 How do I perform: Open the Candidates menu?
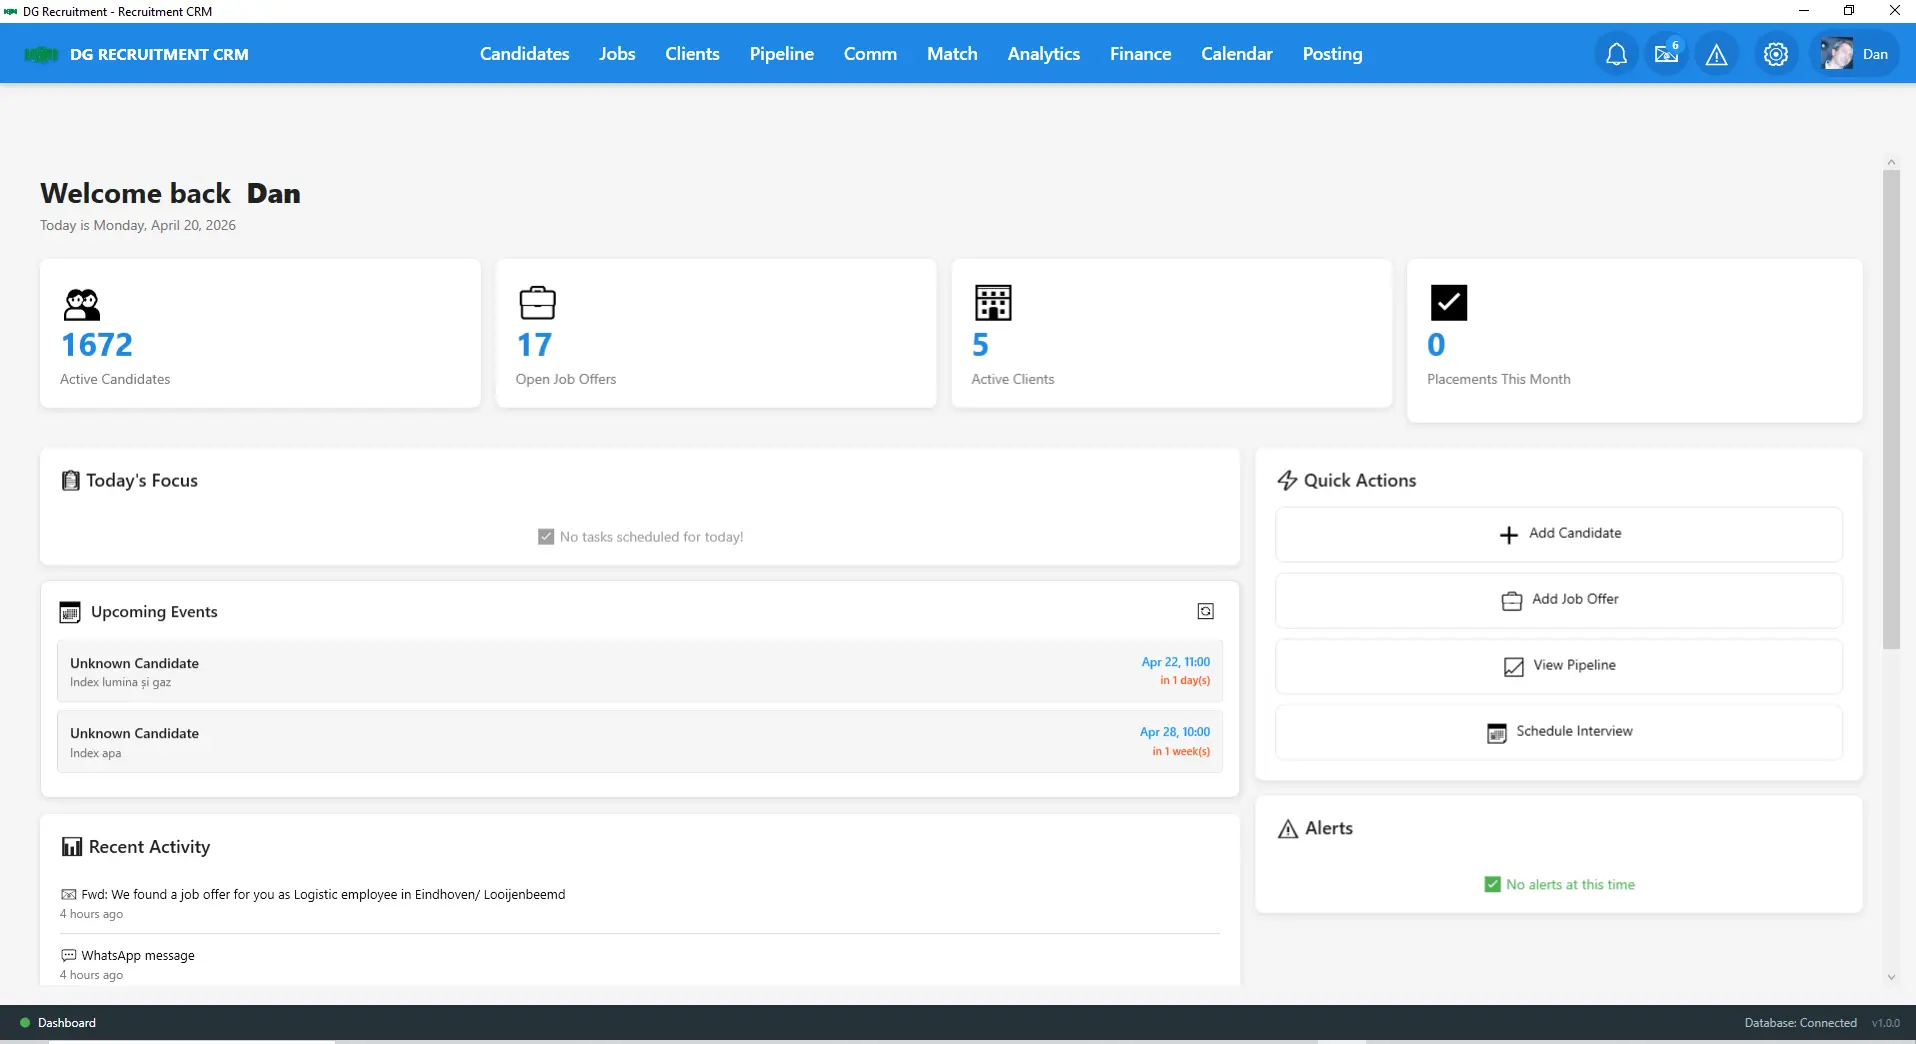click(524, 54)
